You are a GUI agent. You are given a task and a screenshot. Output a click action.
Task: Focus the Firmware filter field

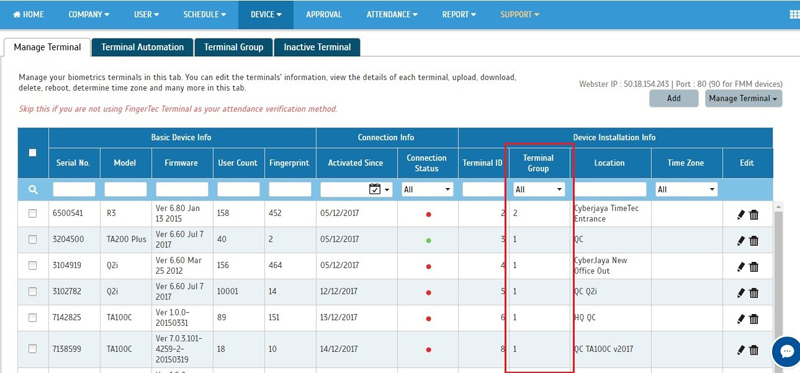pyautogui.click(x=182, y=189)
